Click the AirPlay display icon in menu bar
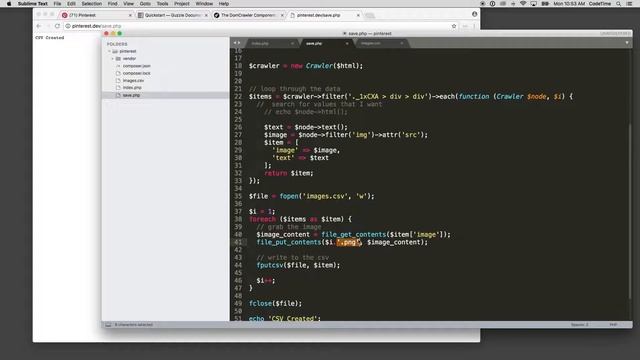This screenshot has height=360, width=640. [533, 4]
